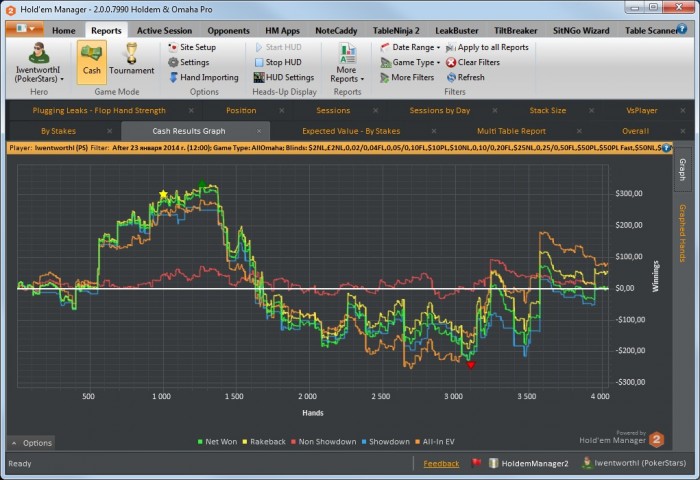Toggle the All-In EV legend series
The height and width of the screenshot is (480, 700).
tap(435, 442)
